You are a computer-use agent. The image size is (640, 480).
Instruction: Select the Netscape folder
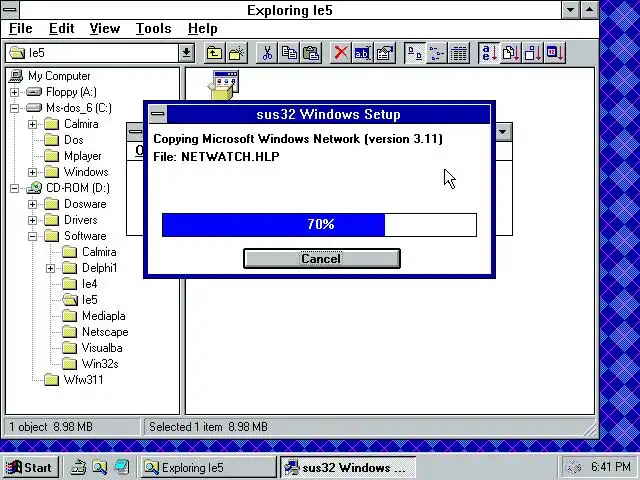tap(95, 332)
